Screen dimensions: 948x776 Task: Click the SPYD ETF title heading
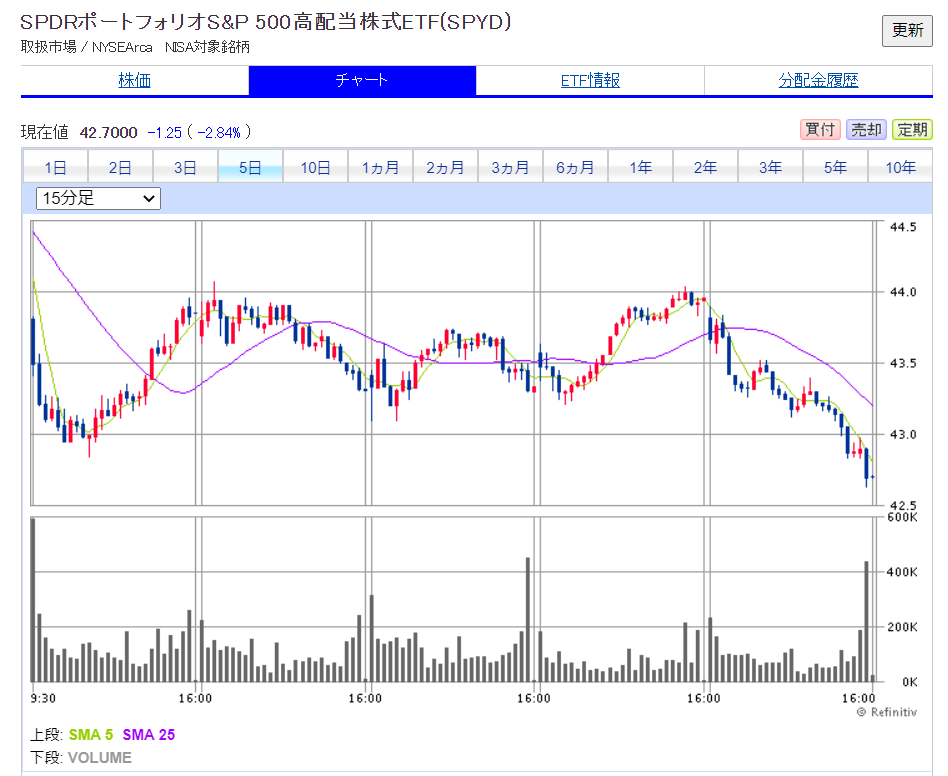tap(266, 22)
